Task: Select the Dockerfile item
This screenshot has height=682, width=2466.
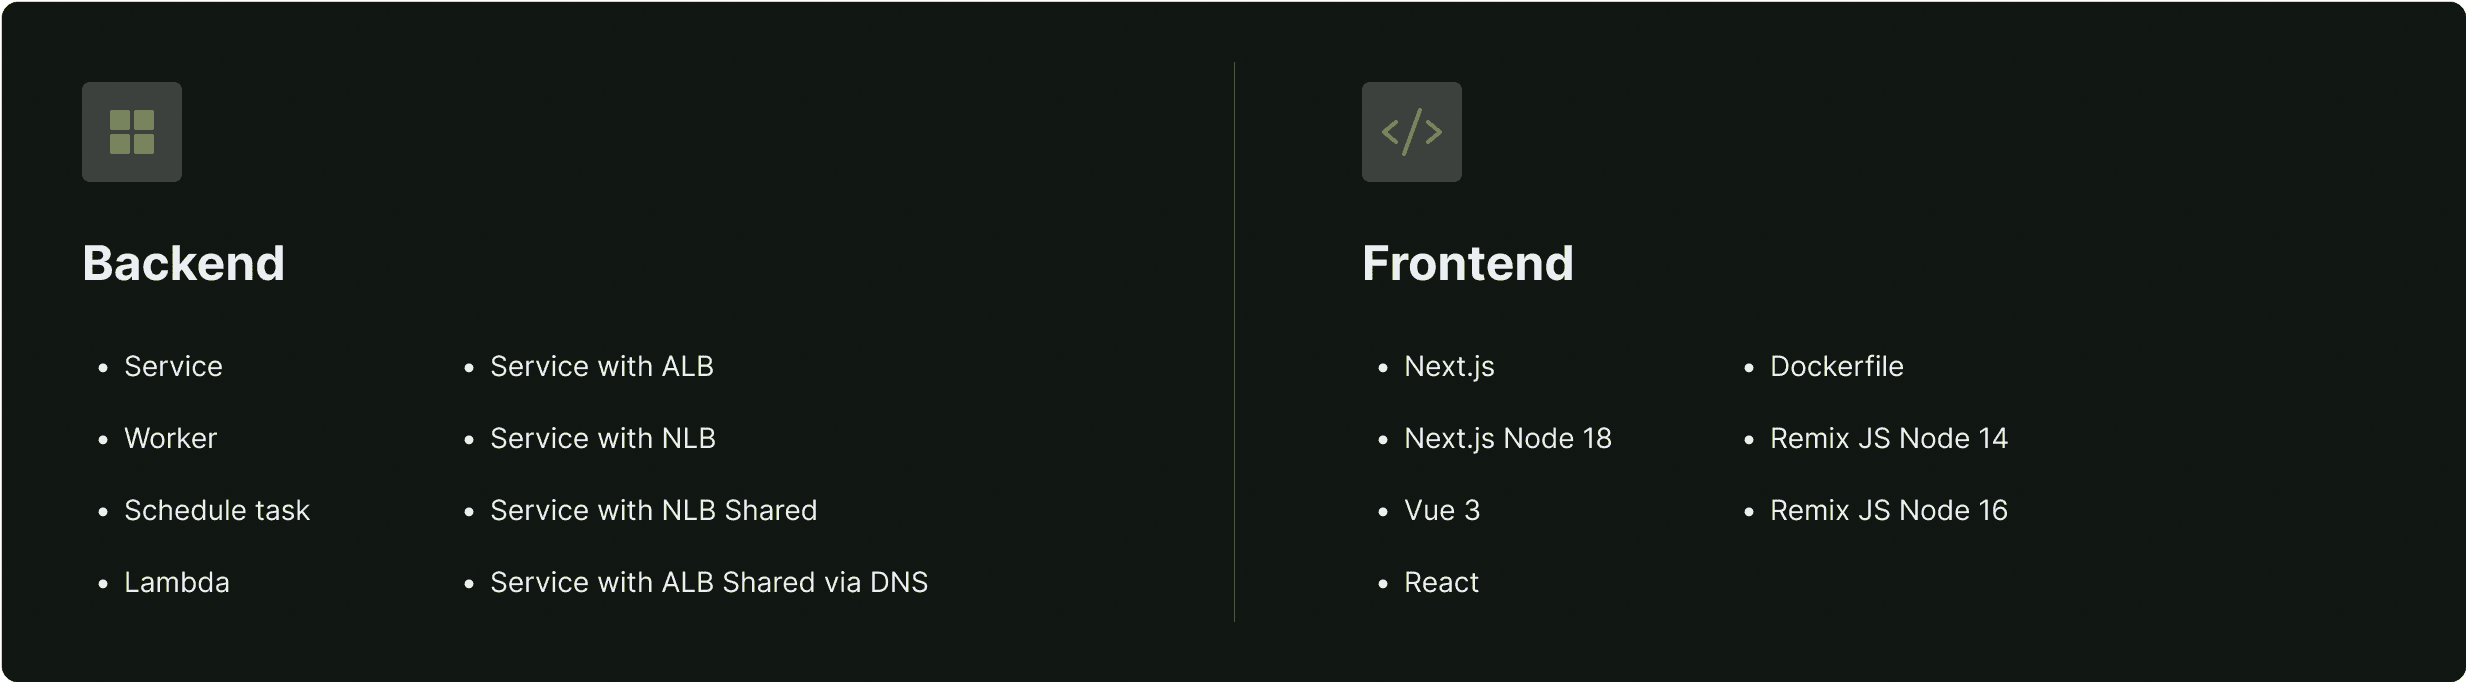Action: coord(1836,366)
